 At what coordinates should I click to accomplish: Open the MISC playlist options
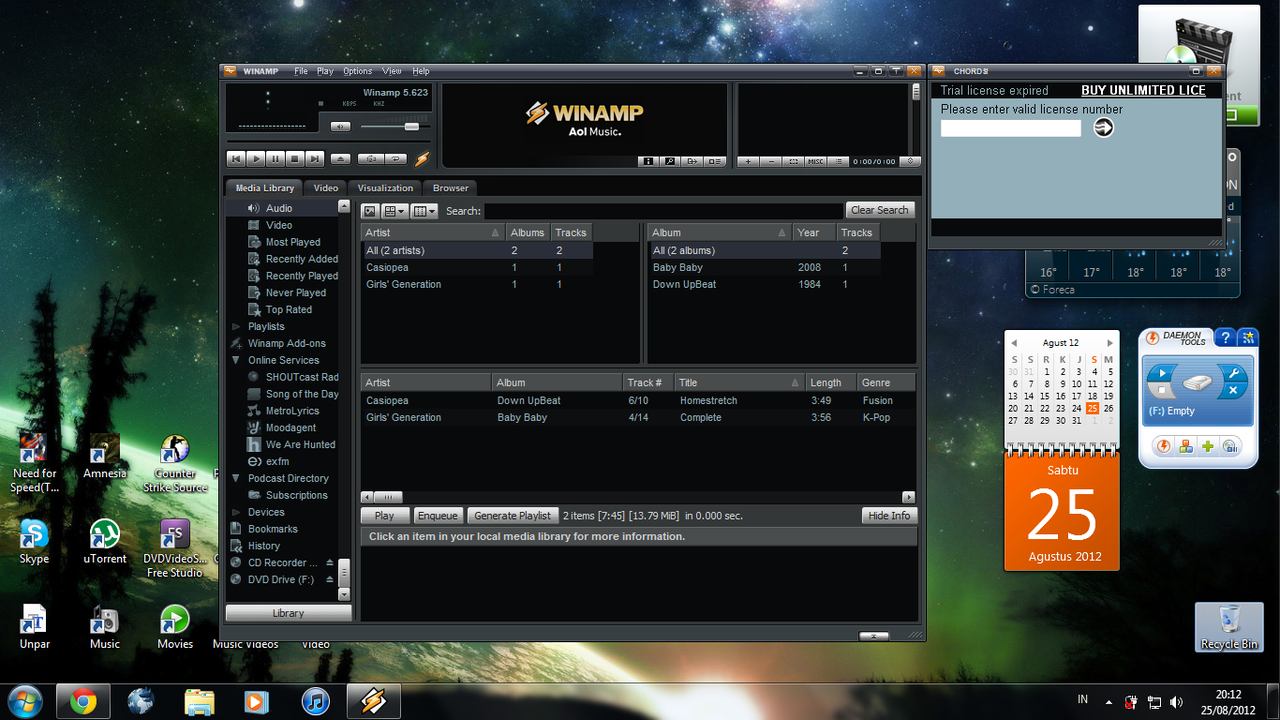pyautogui.click(x=816, y=161)
